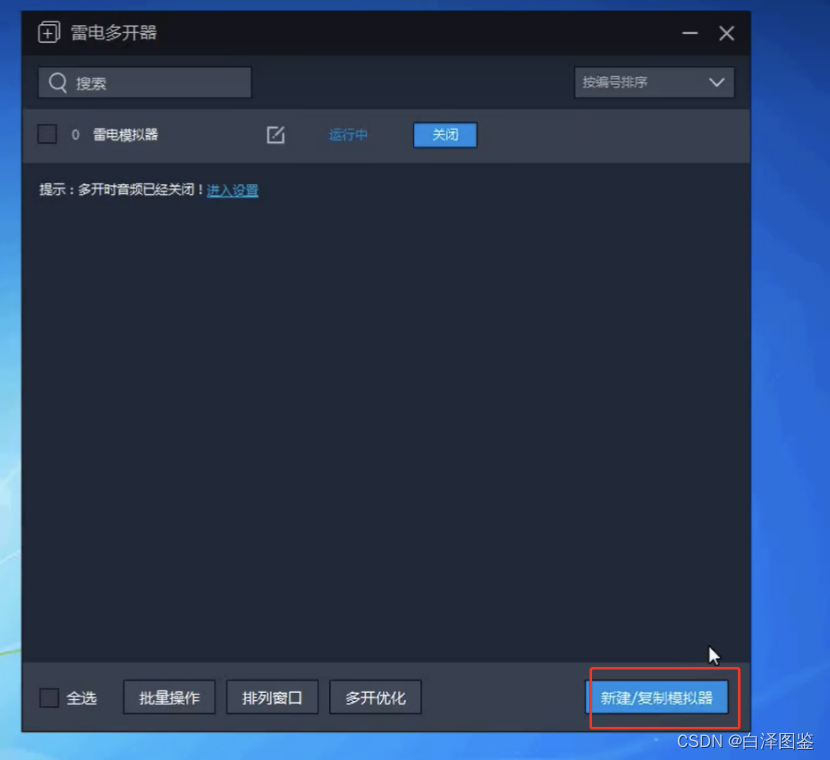Tick the checkbox for 雷电模拟器 row

click(47, 134)
